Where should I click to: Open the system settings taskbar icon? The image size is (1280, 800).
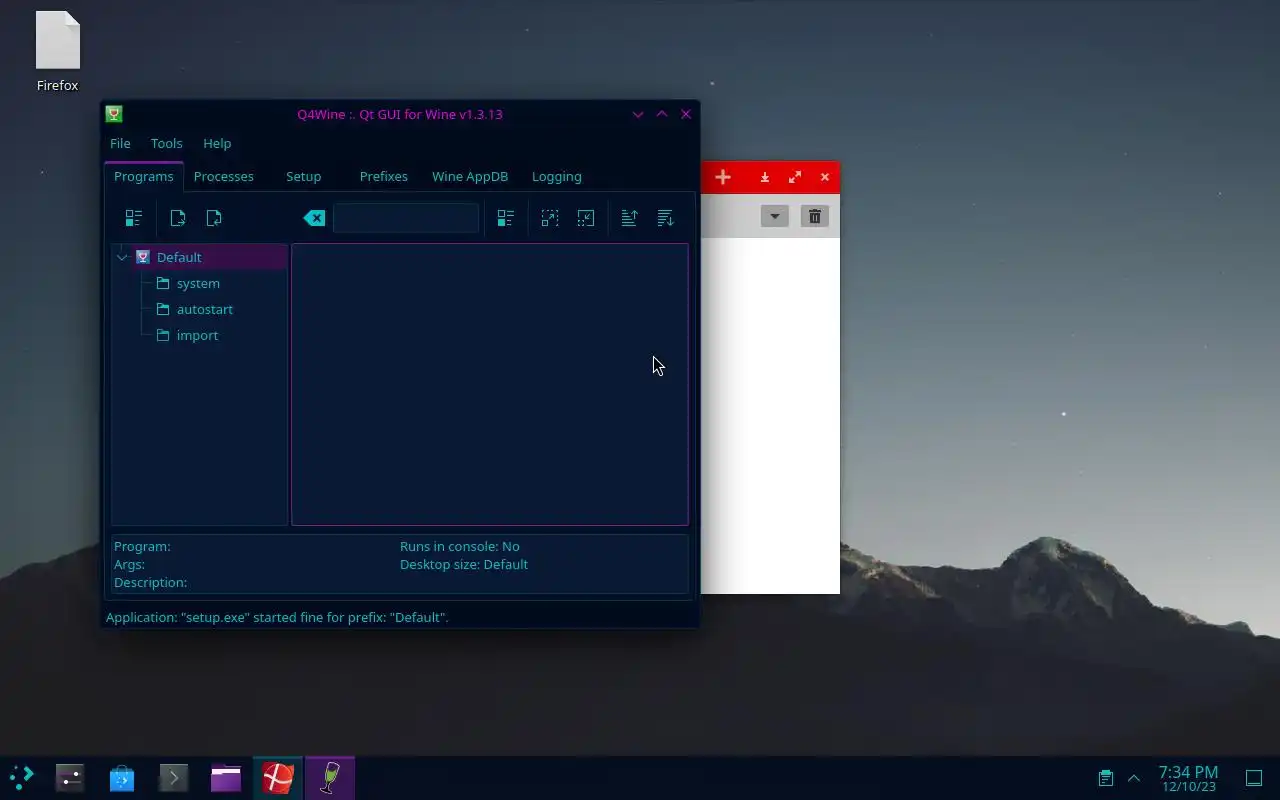pos(70,777)
